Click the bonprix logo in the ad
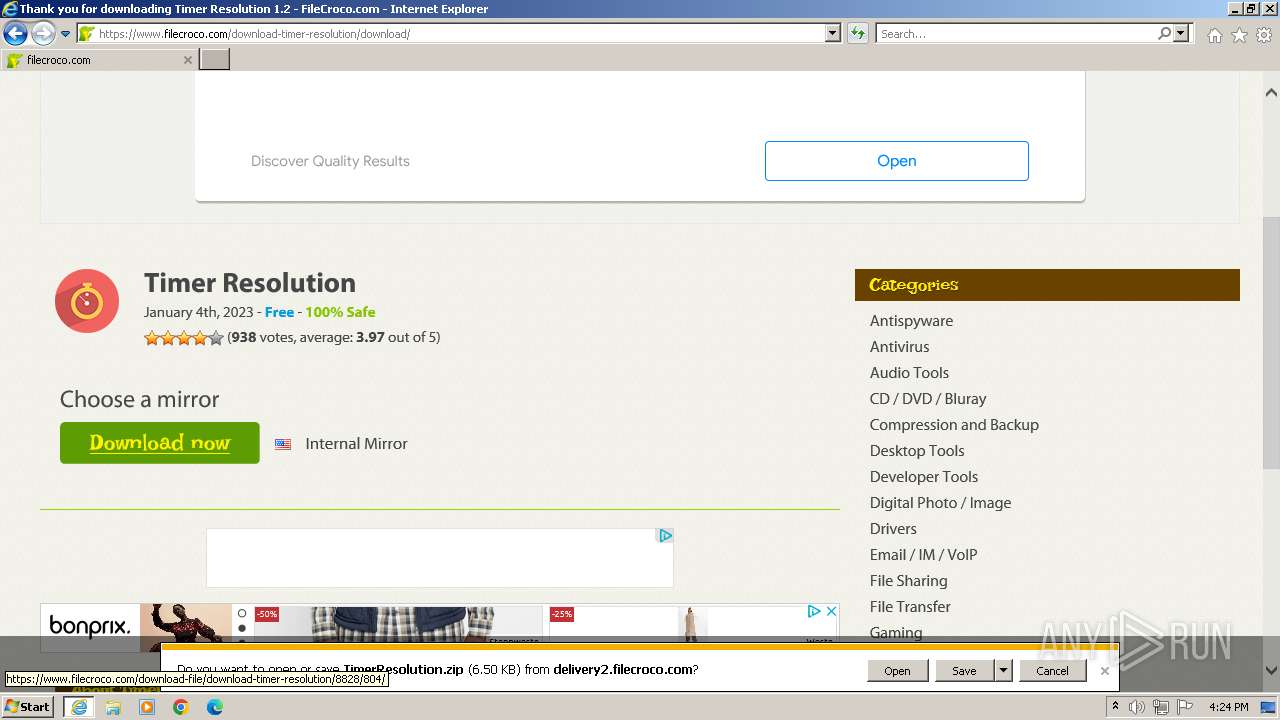 coord(90,627)
